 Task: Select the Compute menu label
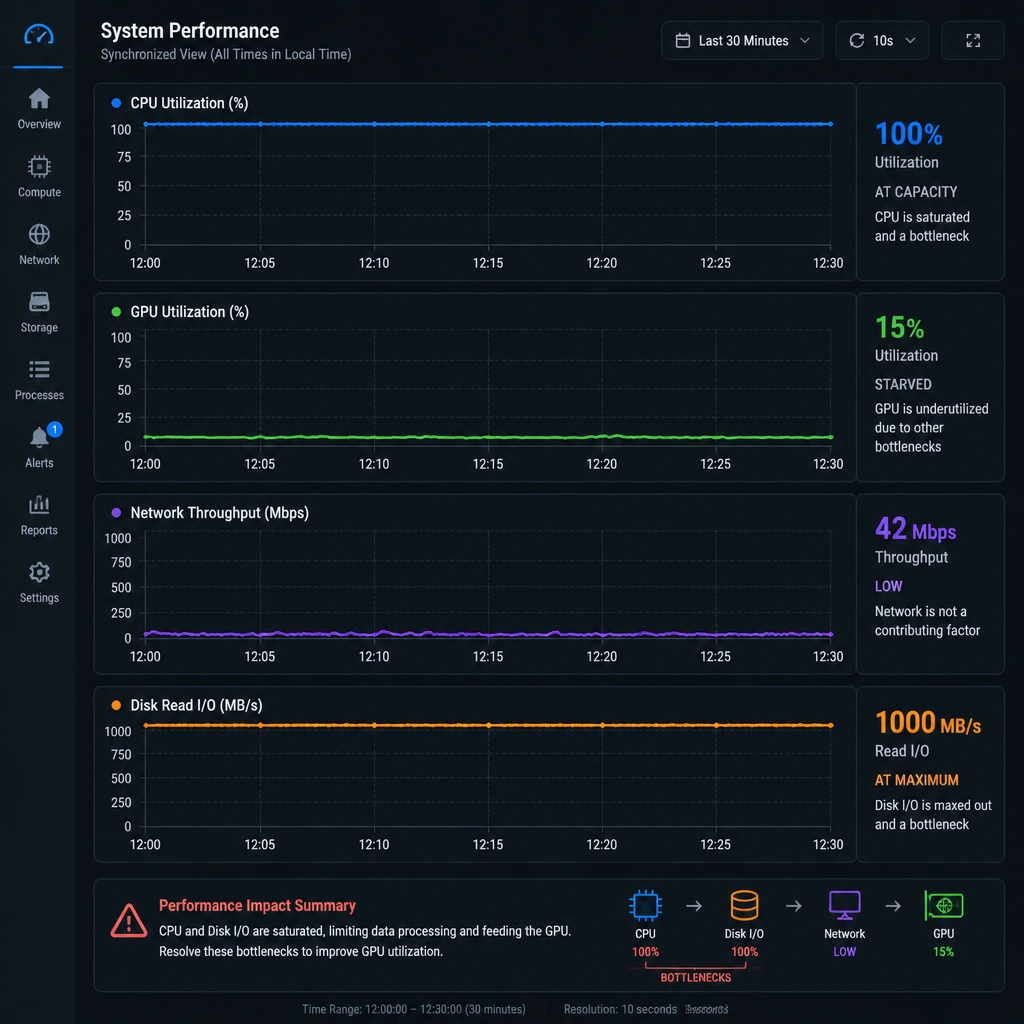[39, 192]
